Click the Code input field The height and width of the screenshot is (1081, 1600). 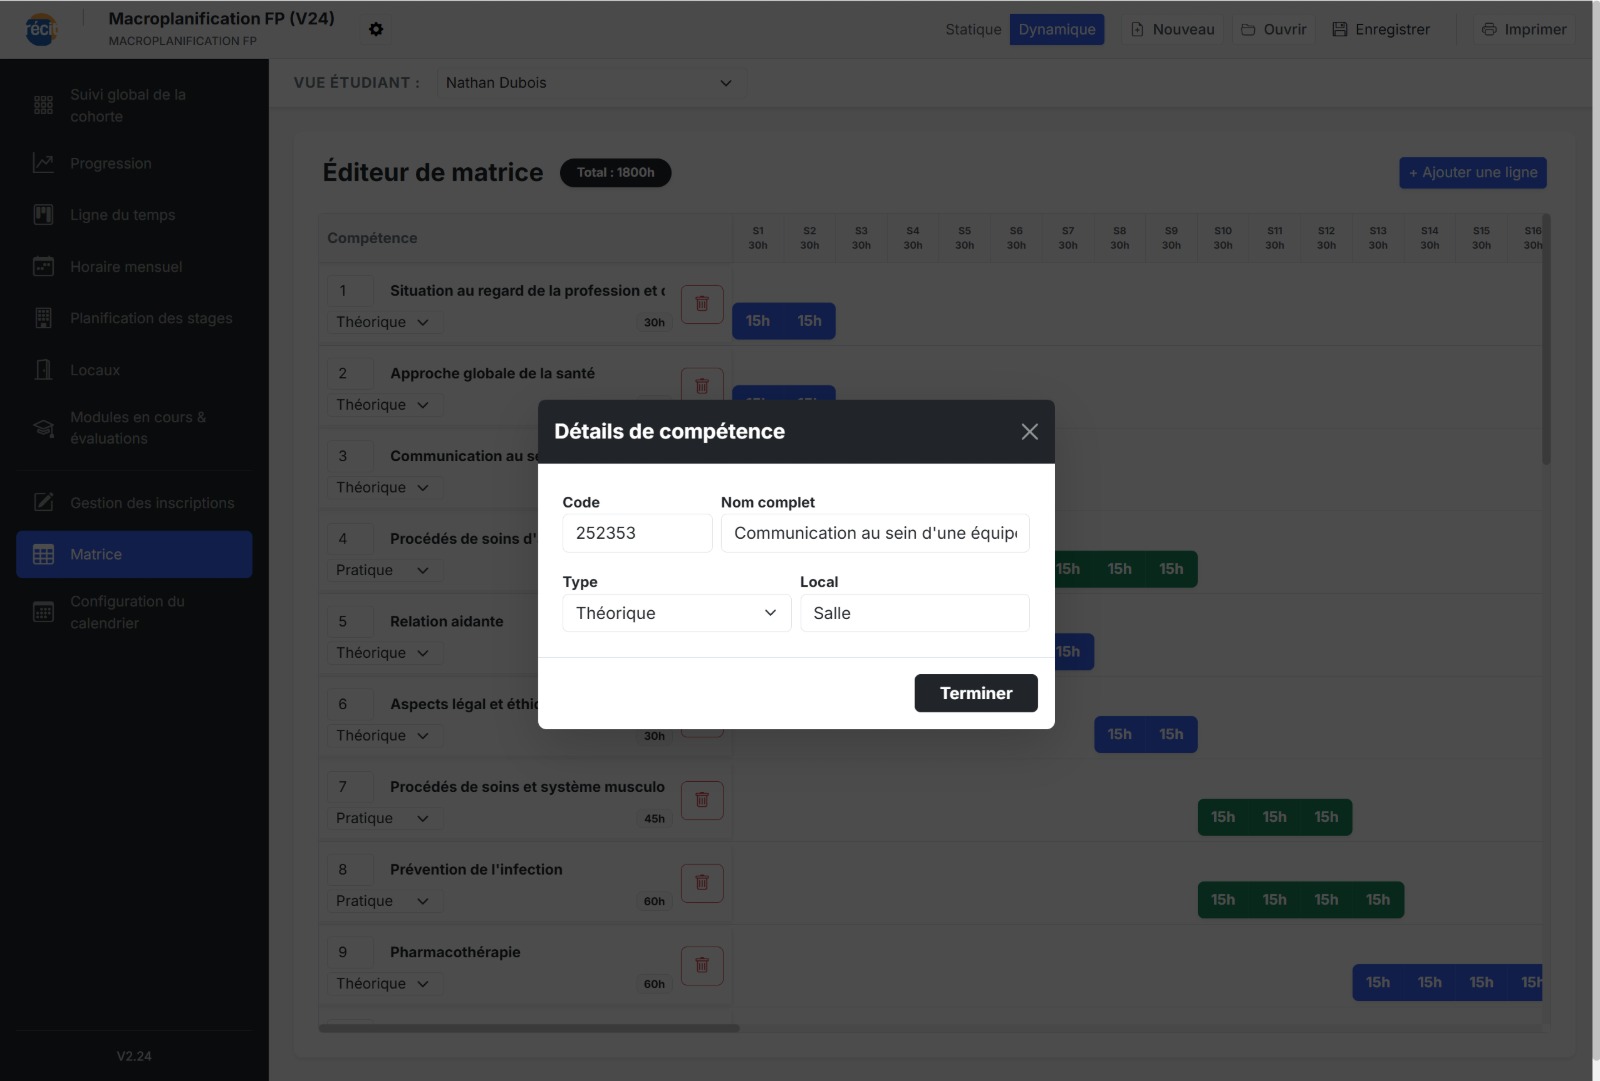click(x=636, y=533)
